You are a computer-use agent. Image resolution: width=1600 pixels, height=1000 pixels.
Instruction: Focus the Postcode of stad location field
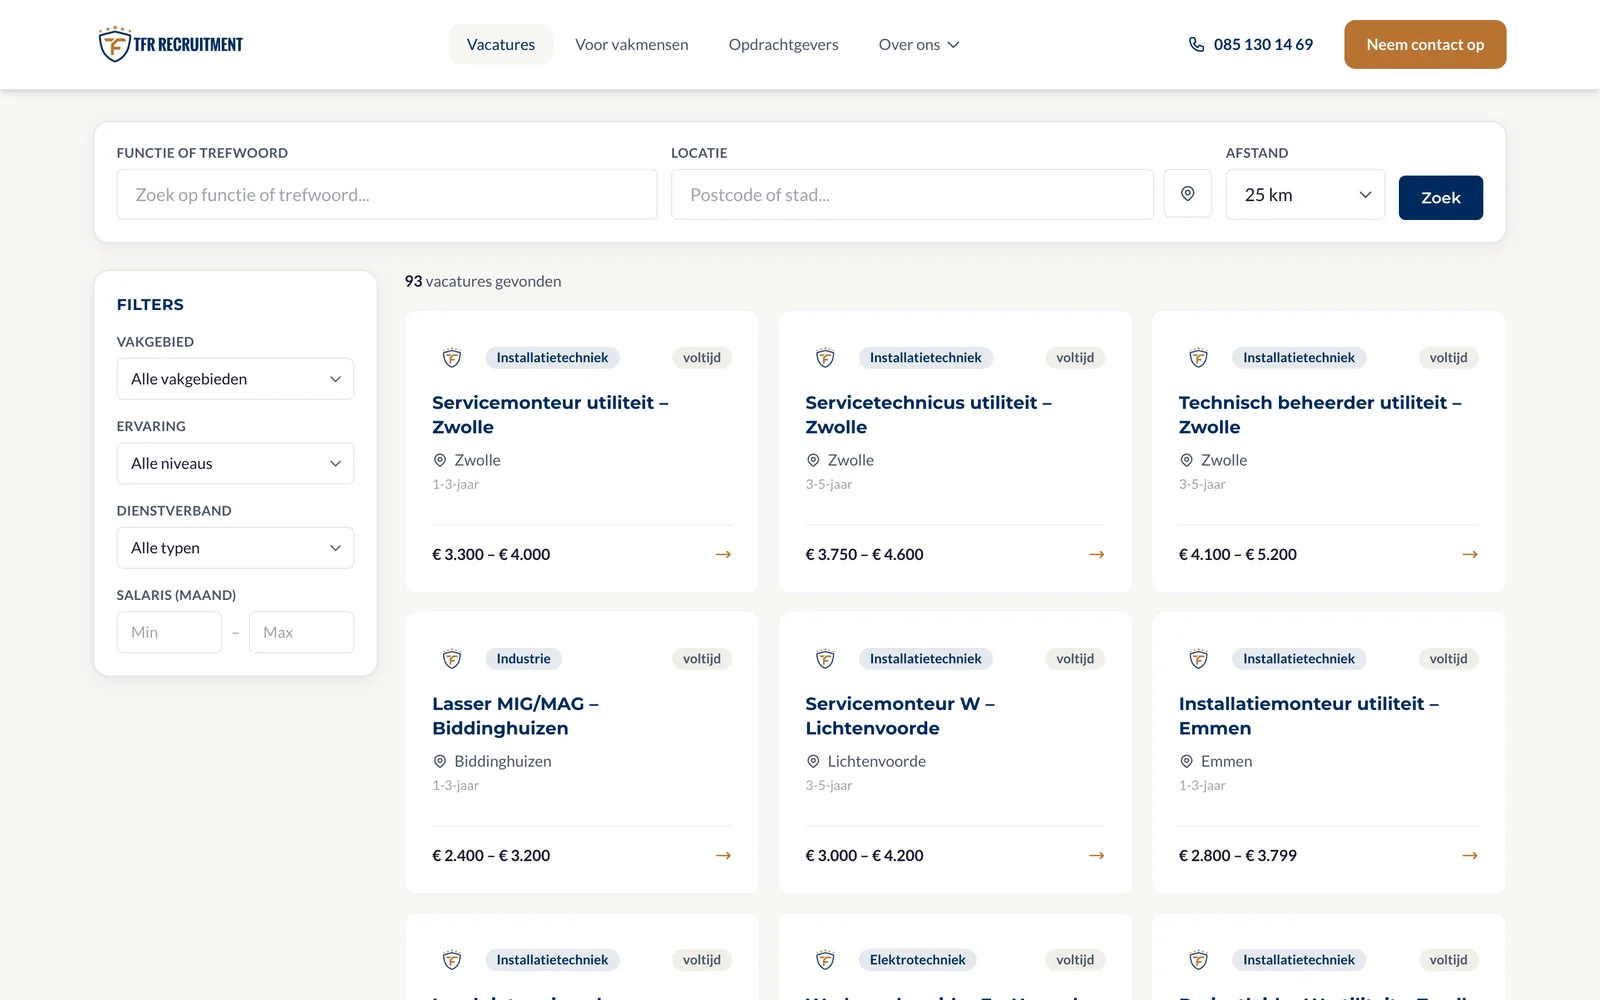912,194
